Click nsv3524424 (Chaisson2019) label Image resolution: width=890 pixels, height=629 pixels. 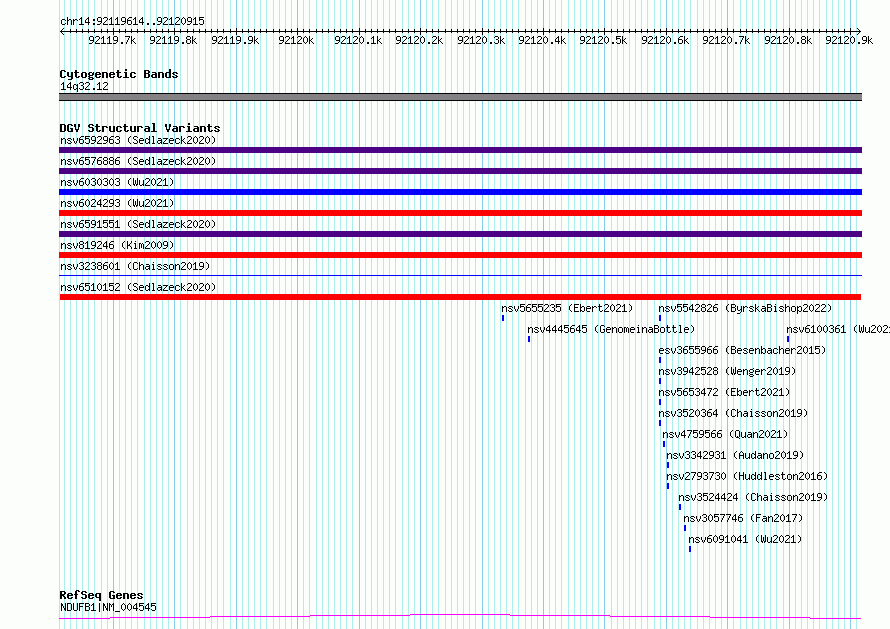pos(753,497)
